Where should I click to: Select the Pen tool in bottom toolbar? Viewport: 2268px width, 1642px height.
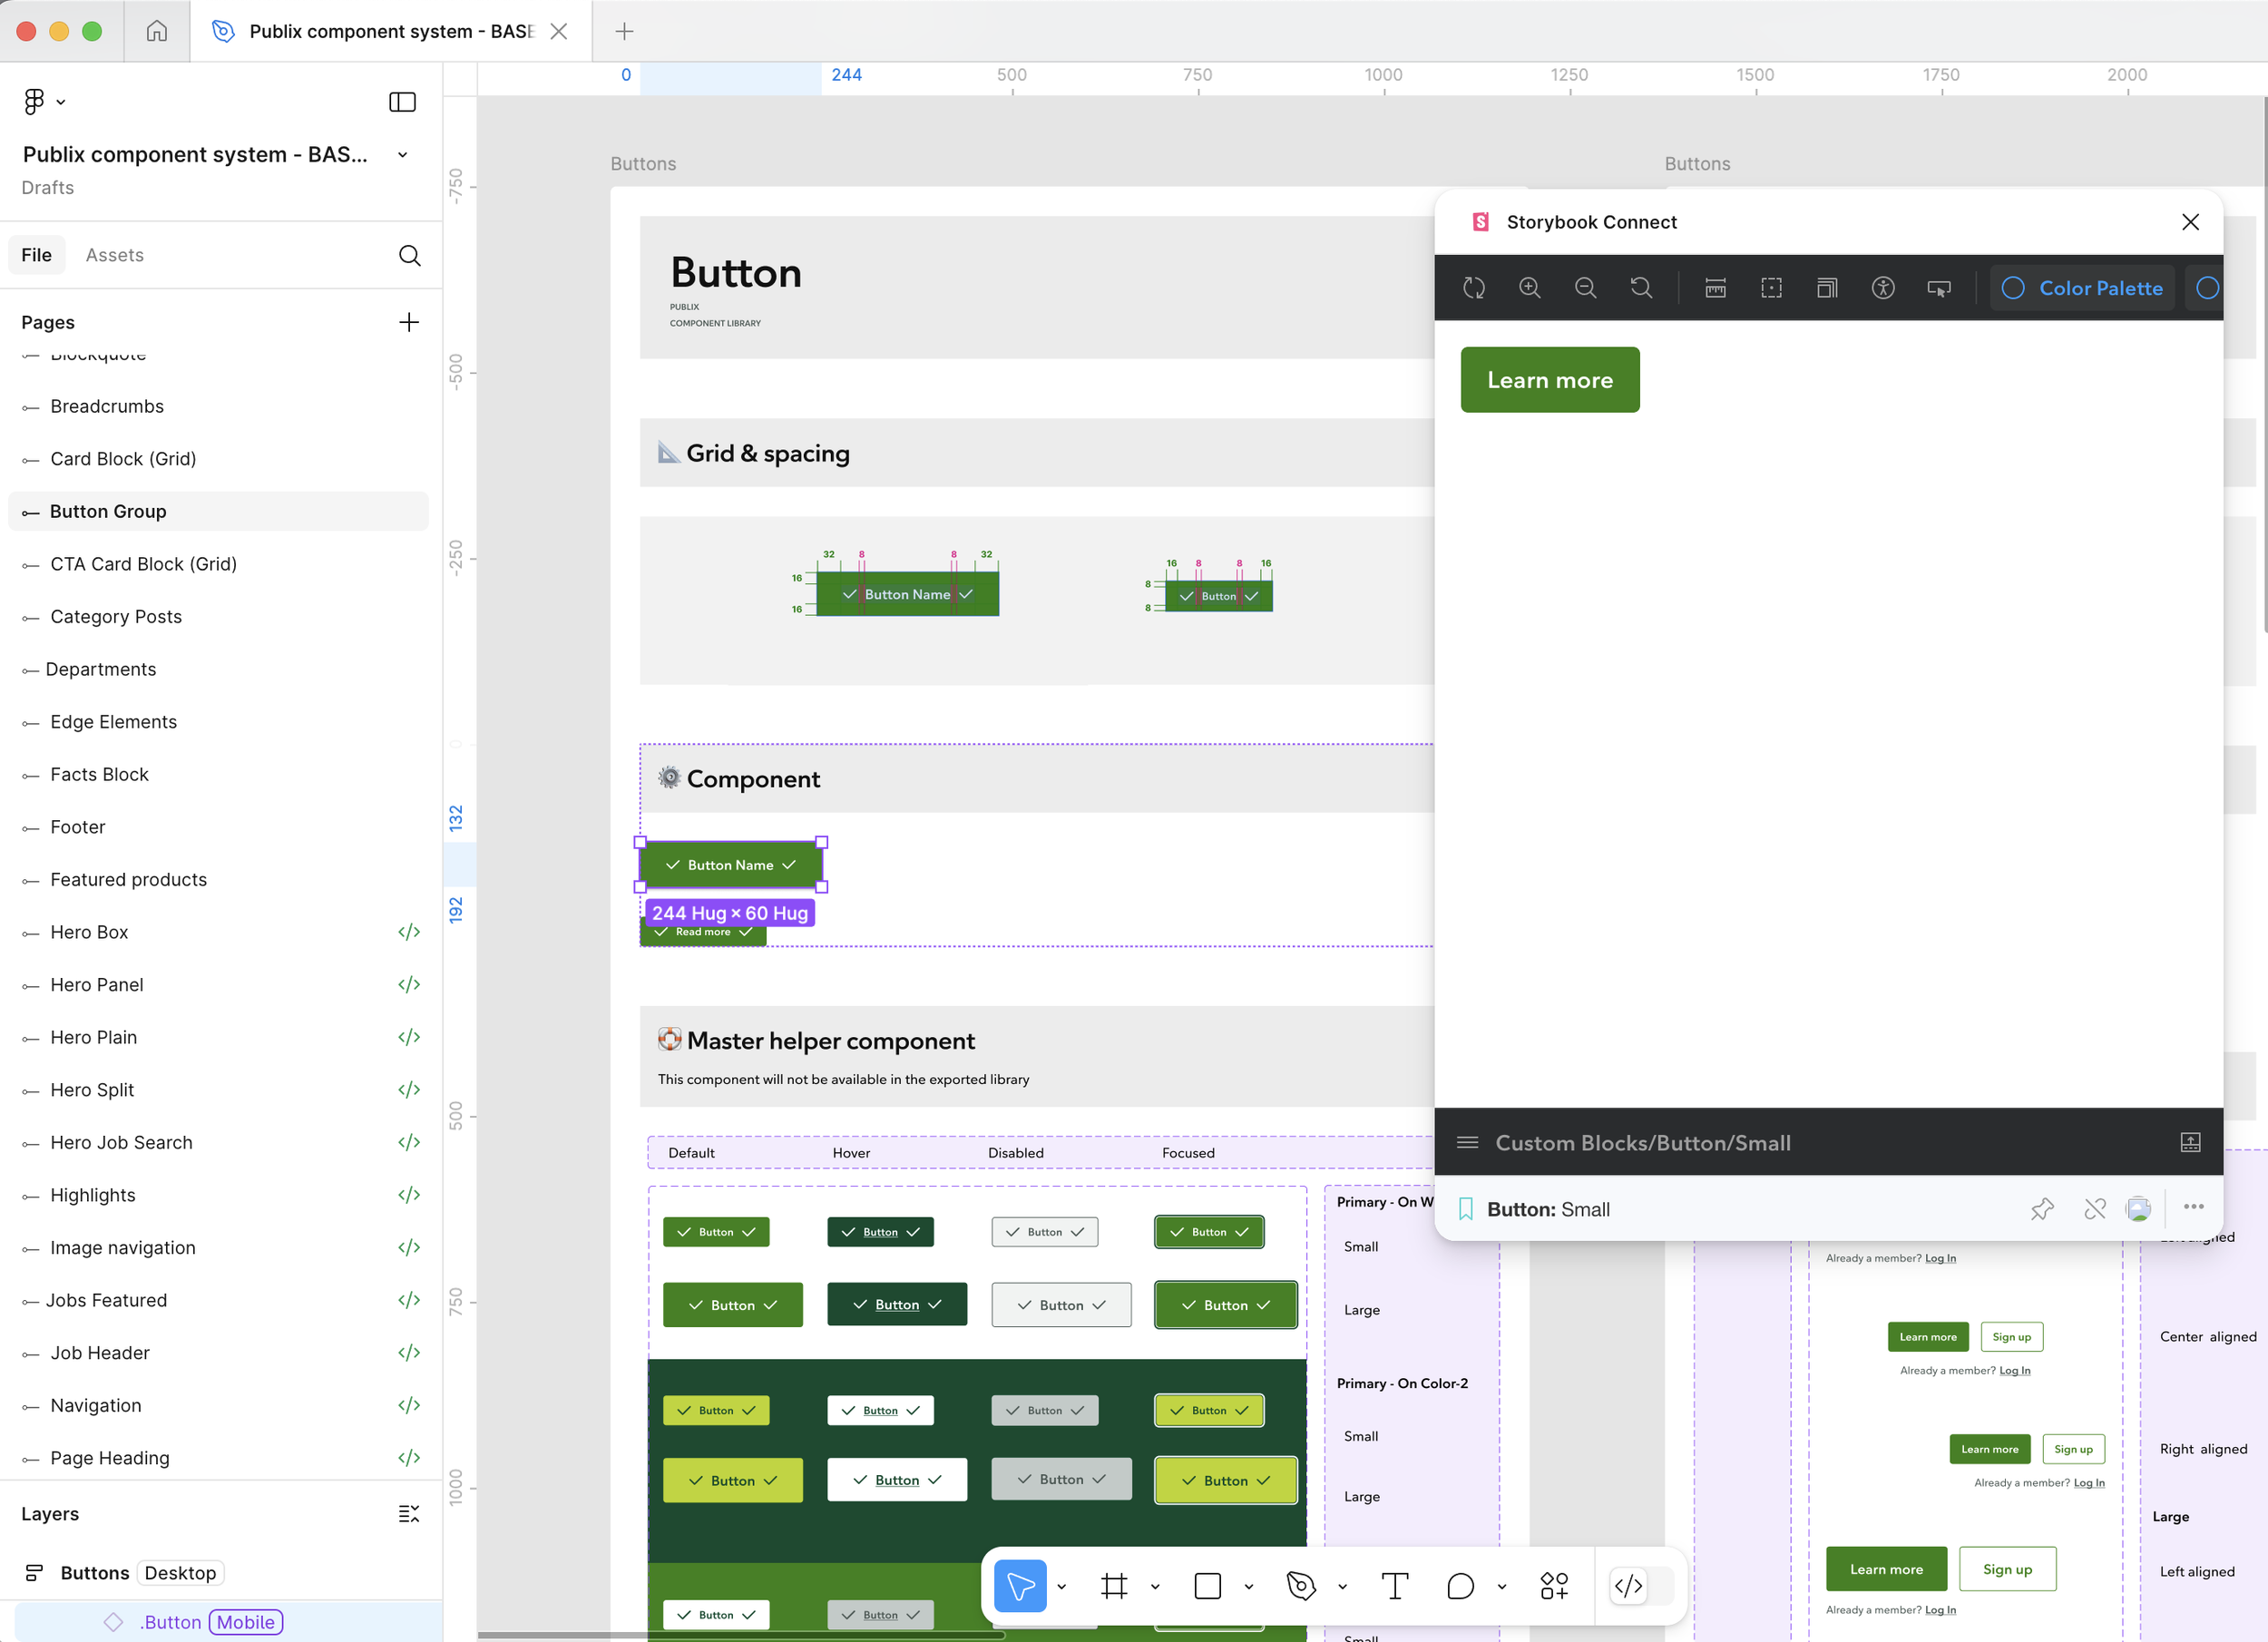point(1301,1585)
